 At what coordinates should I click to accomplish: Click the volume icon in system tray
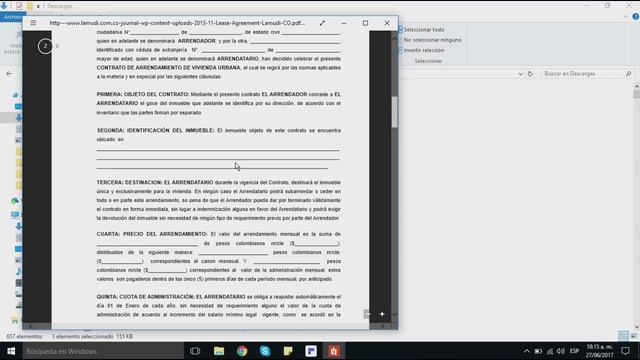(x=561, y=351)
